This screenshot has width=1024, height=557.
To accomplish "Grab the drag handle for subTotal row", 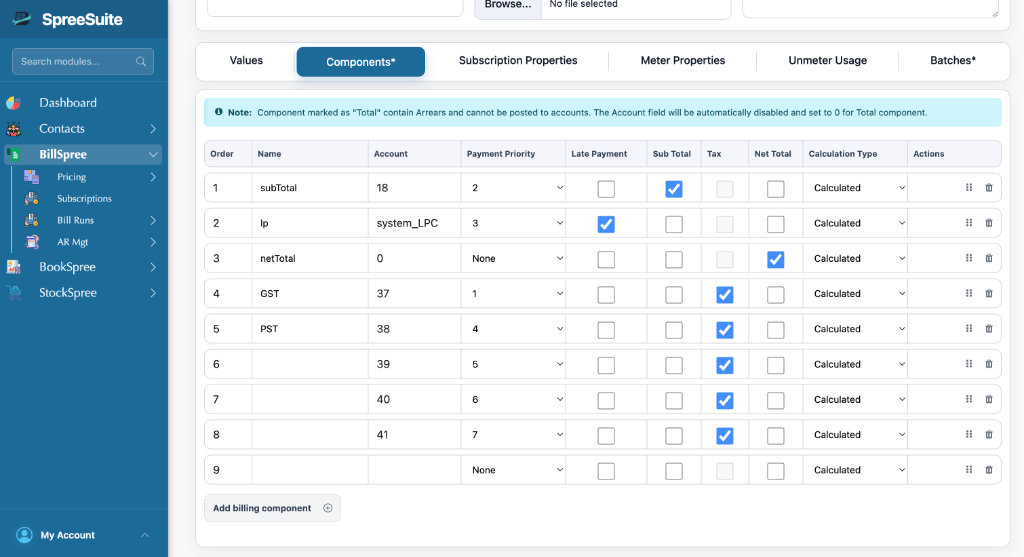I will pos(969,187).
